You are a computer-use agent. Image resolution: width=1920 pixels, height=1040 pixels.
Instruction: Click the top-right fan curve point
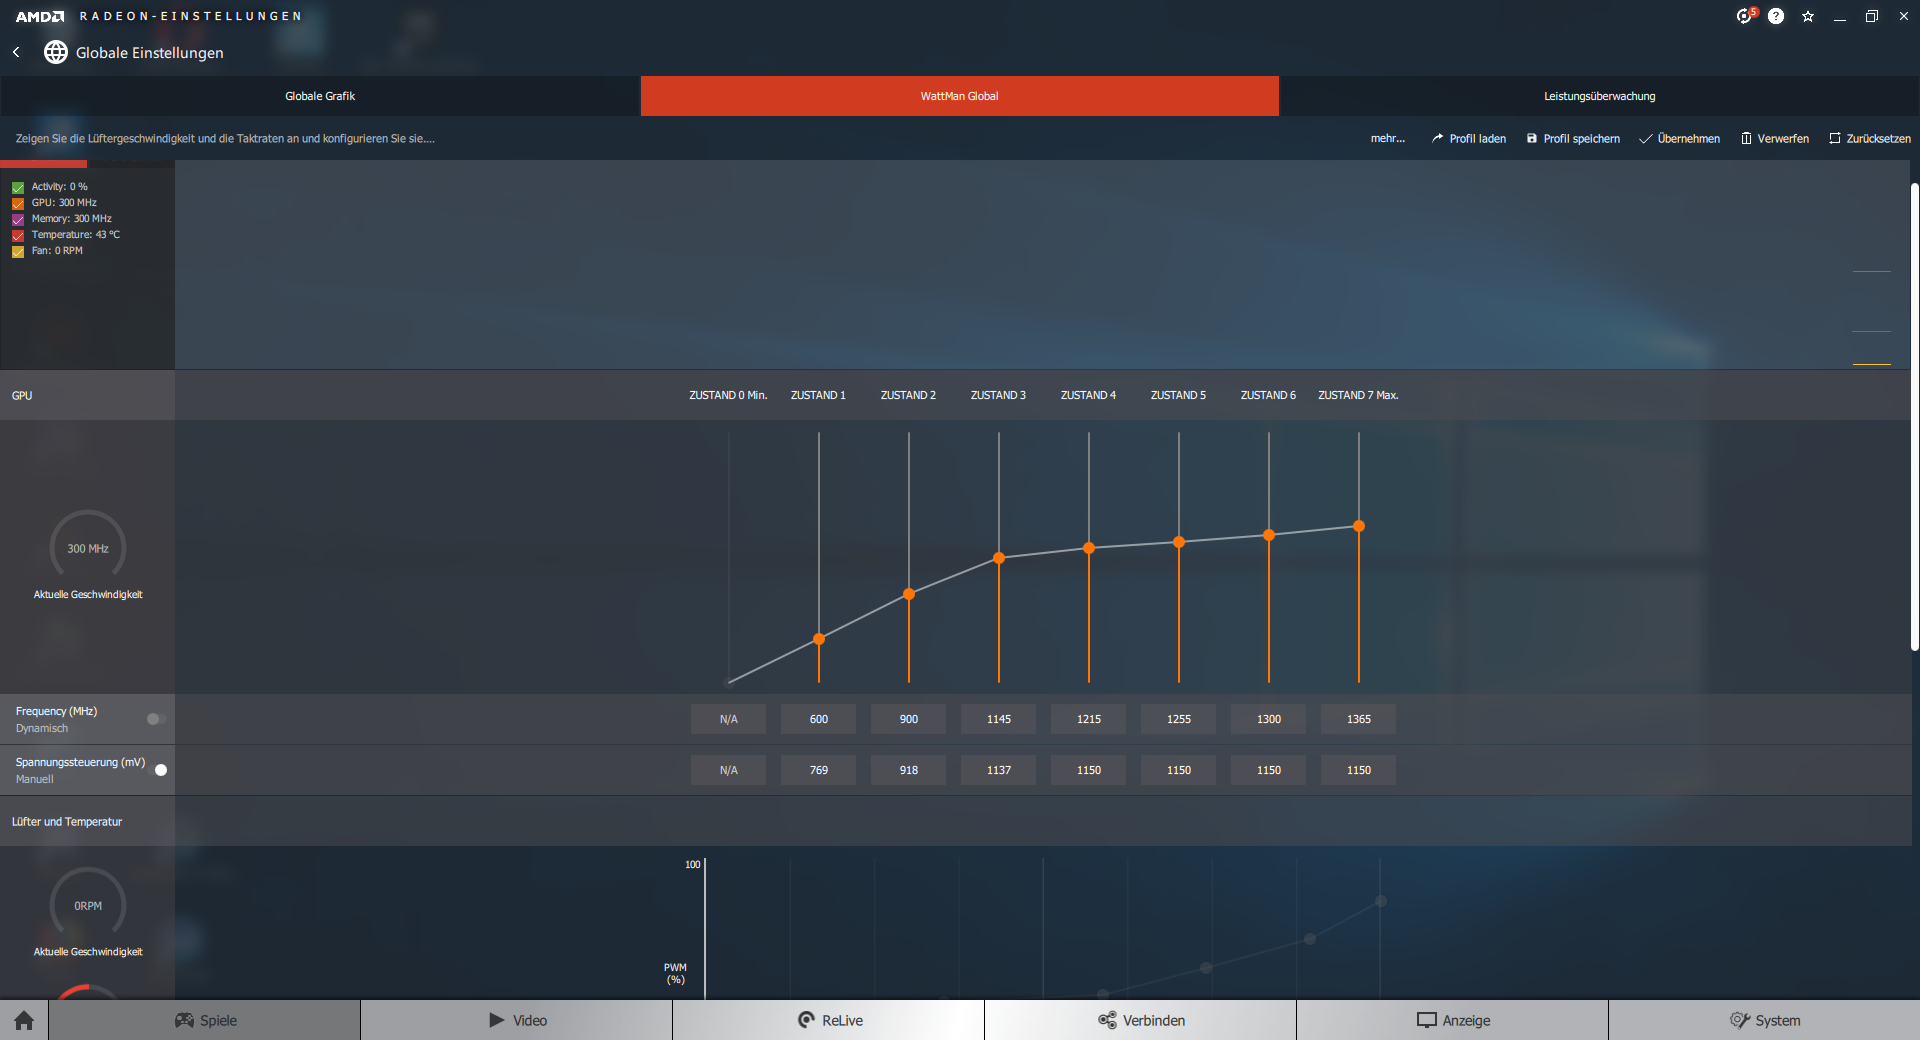(x=1381, y=901)
